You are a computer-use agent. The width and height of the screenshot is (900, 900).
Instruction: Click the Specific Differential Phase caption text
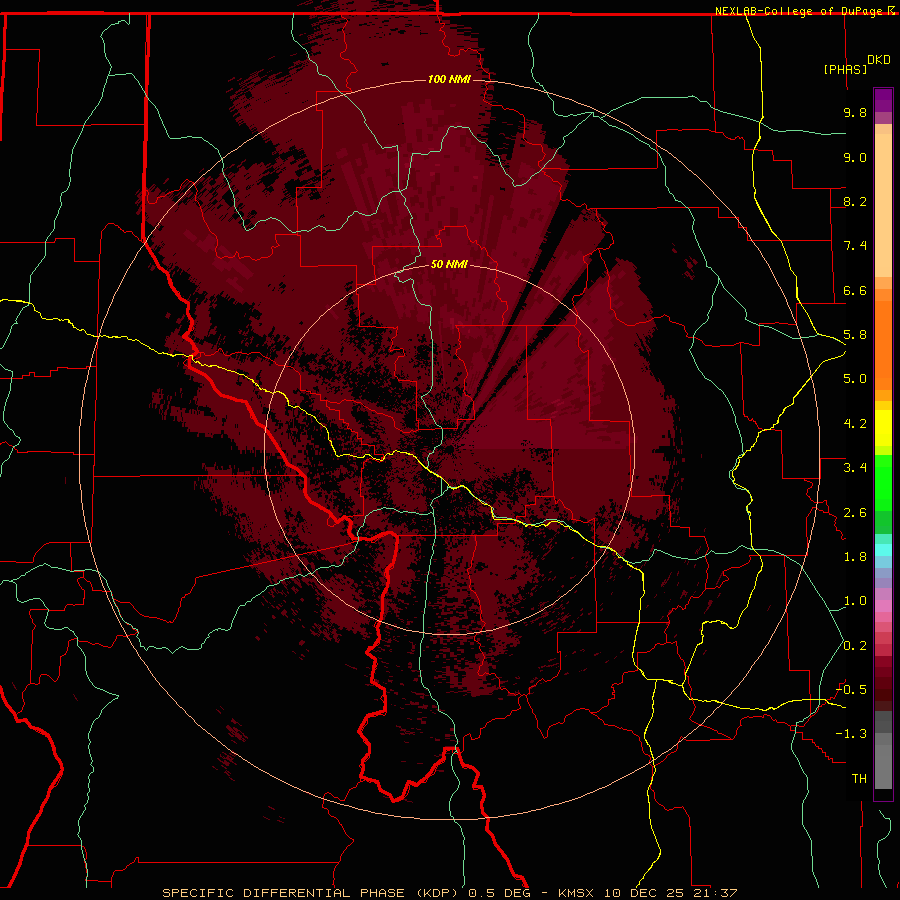pyautogui.click(x=312, y=893)
